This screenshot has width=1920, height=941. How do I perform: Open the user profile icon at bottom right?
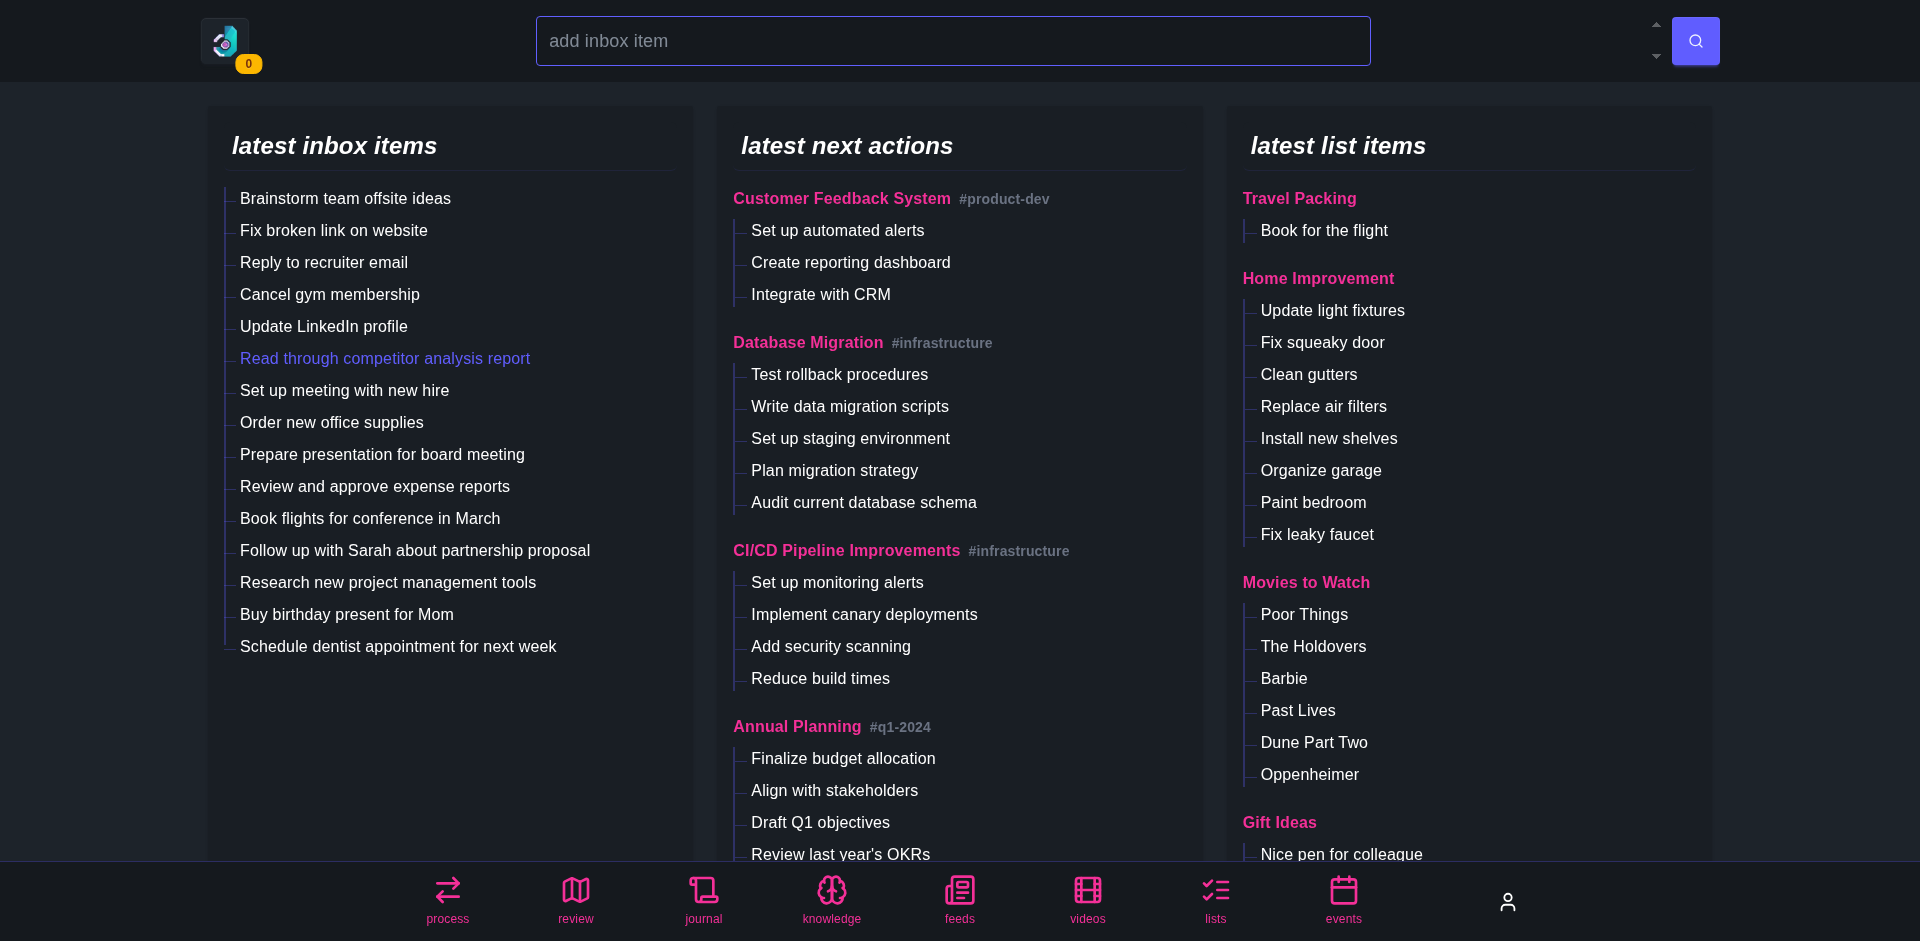pyautogui.click(x=1508, y=901)
